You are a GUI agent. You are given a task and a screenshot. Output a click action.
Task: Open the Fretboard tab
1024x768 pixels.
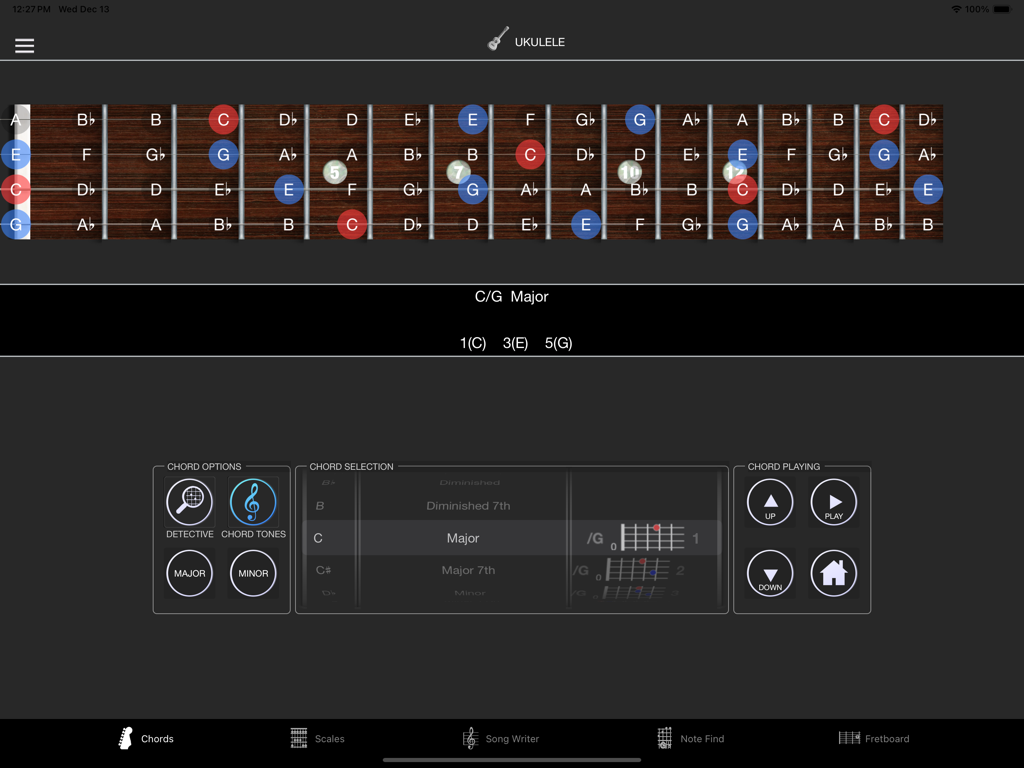pyautogui.click(x=874, y=738)
